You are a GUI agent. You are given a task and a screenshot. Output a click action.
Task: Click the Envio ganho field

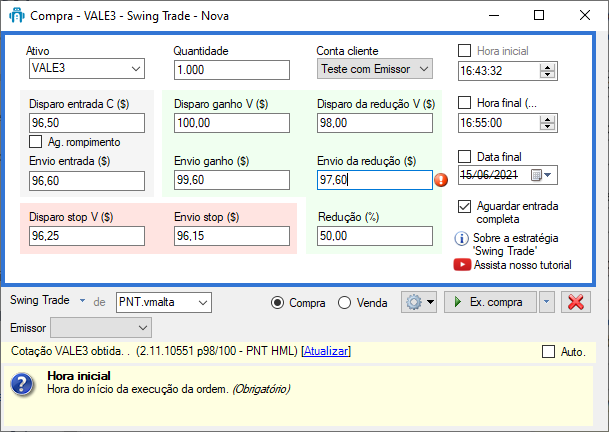coord(232,180)
